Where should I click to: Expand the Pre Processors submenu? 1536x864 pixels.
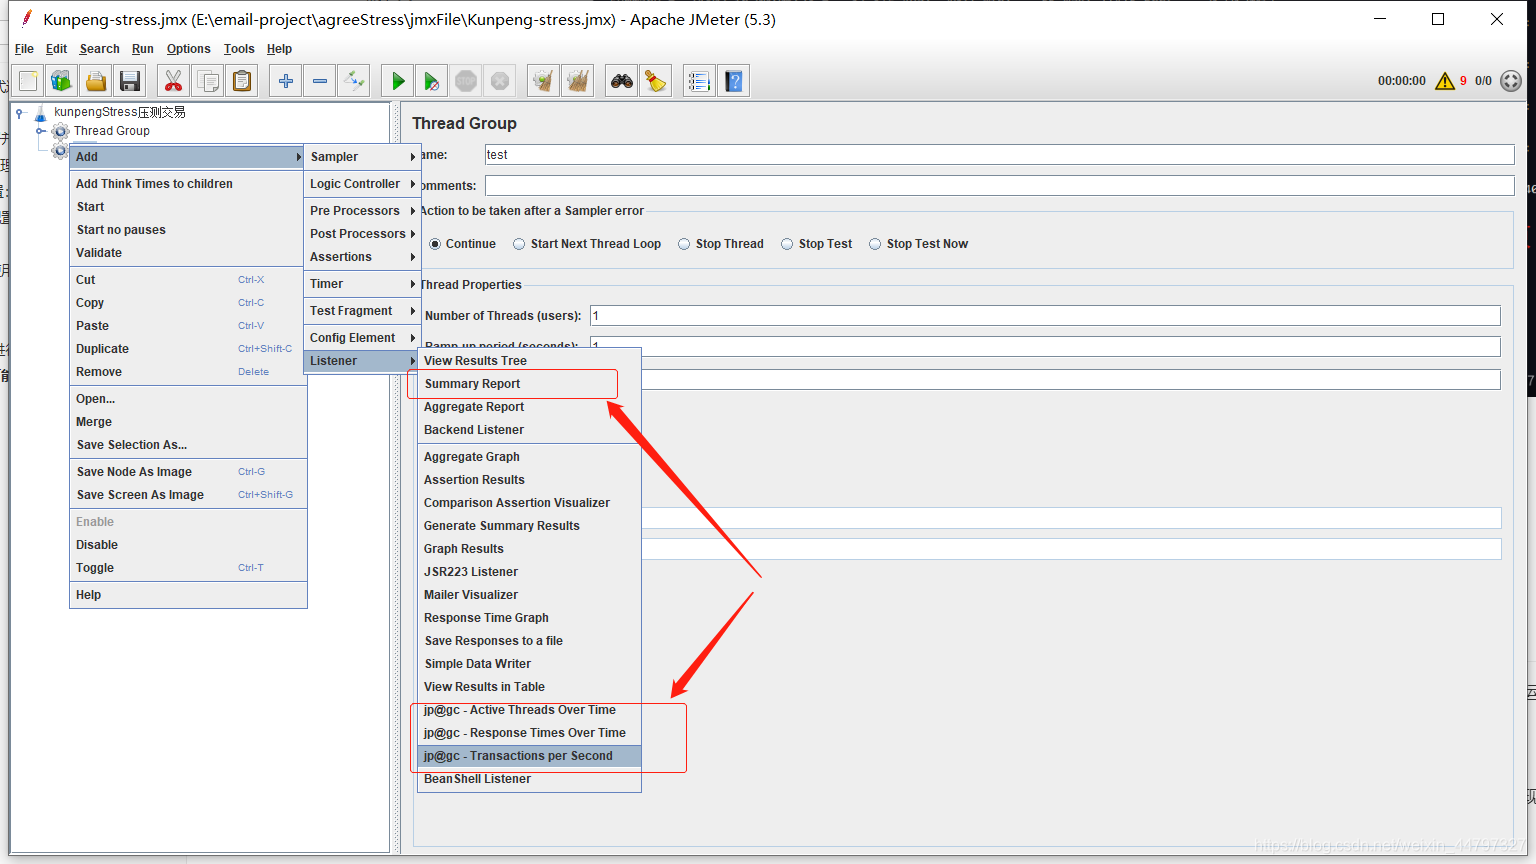coord(362,211)
